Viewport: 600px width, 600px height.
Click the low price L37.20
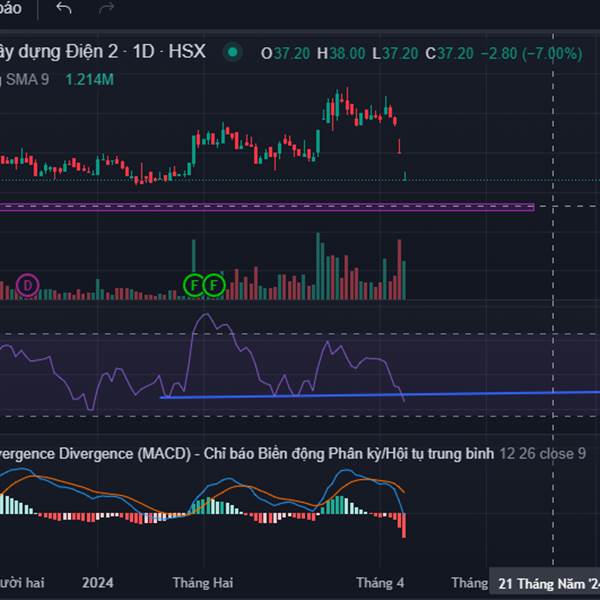point(395,54)
